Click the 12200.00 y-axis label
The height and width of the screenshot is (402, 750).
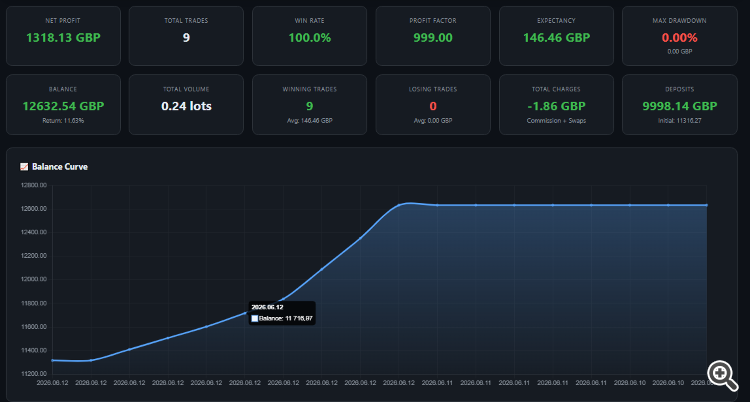[33, 256]
